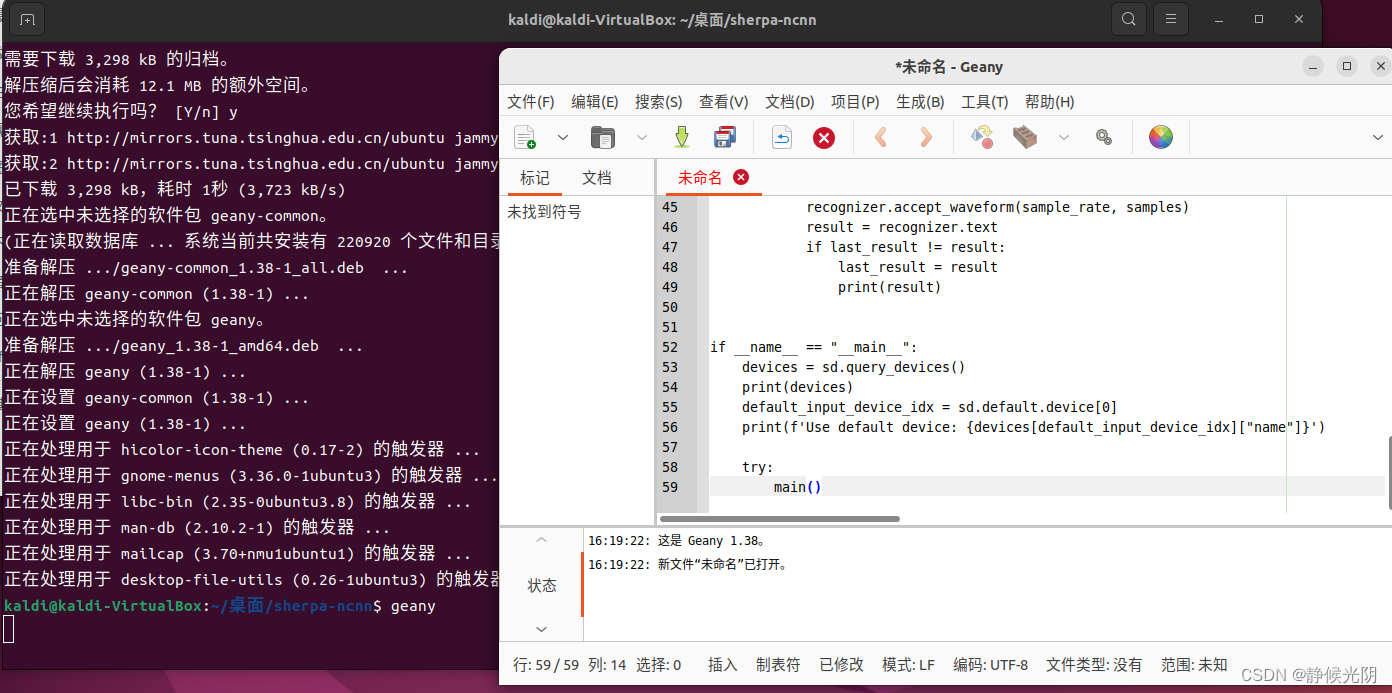Screen dimensions: 1392x693
Task: Open the terminal hamburger menu
Action: click(x=1170, y=19)
